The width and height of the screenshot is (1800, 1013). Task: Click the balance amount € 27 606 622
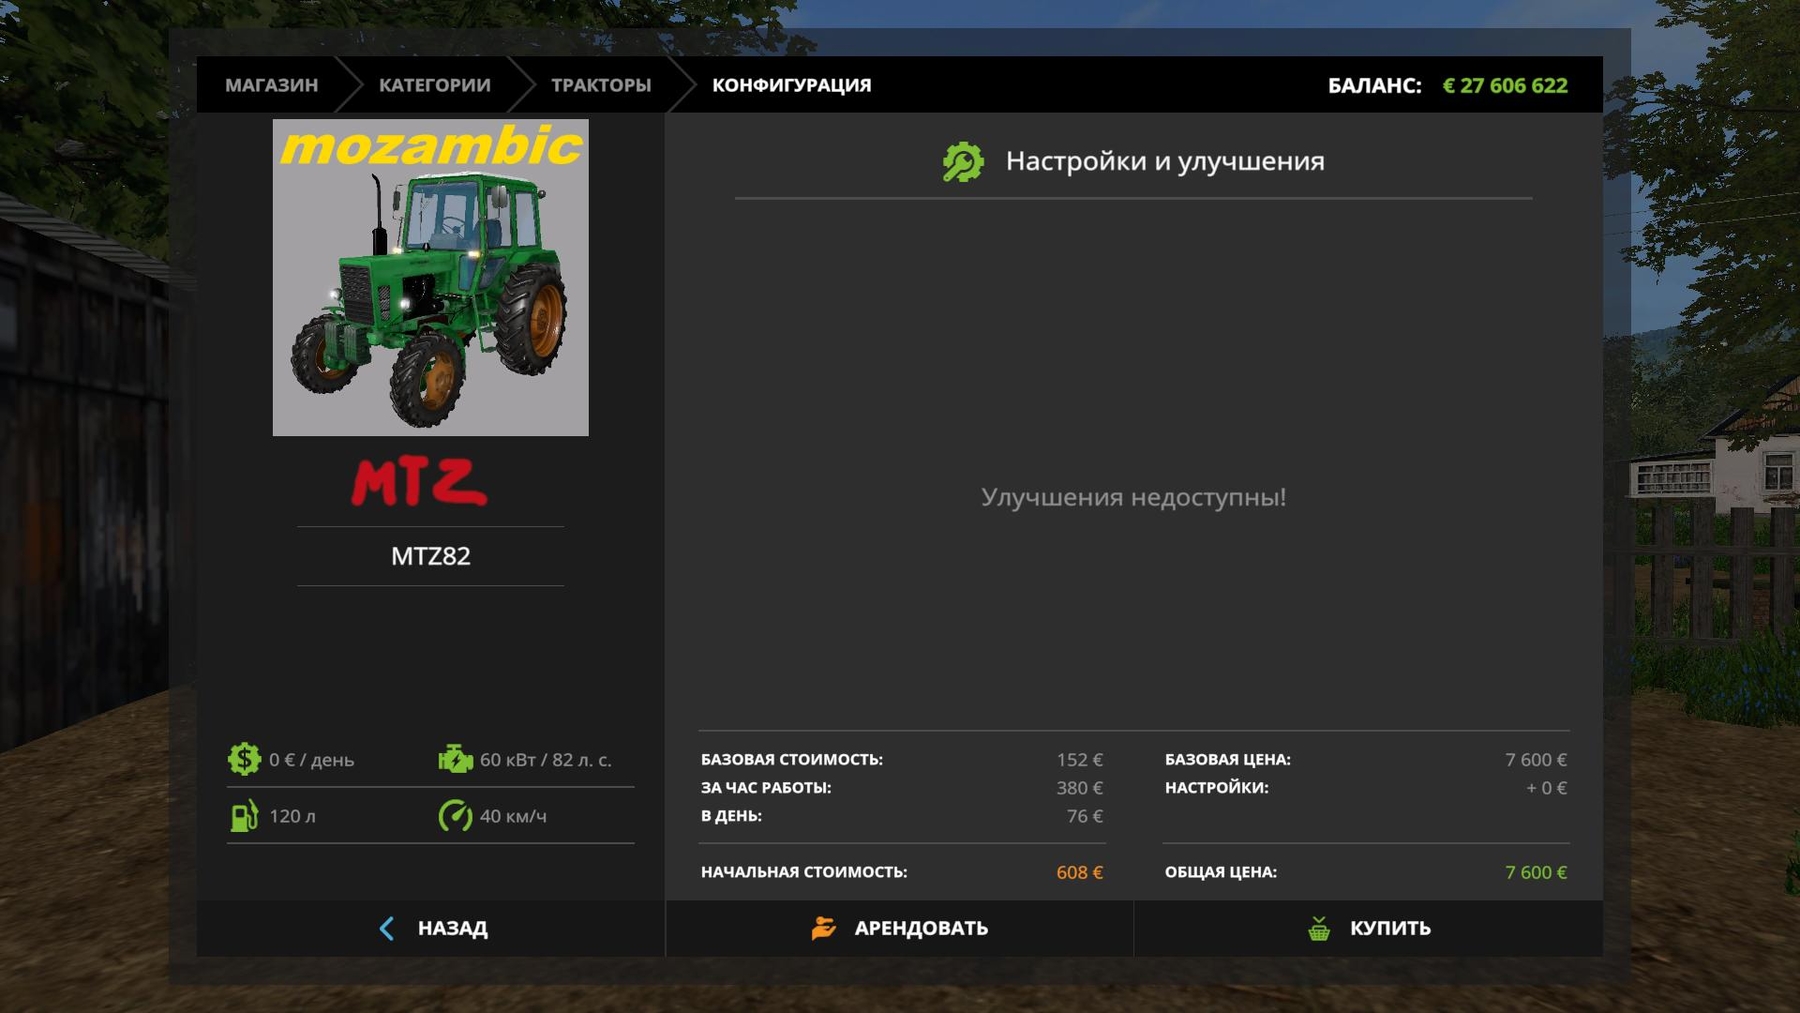click(1504, 85)
